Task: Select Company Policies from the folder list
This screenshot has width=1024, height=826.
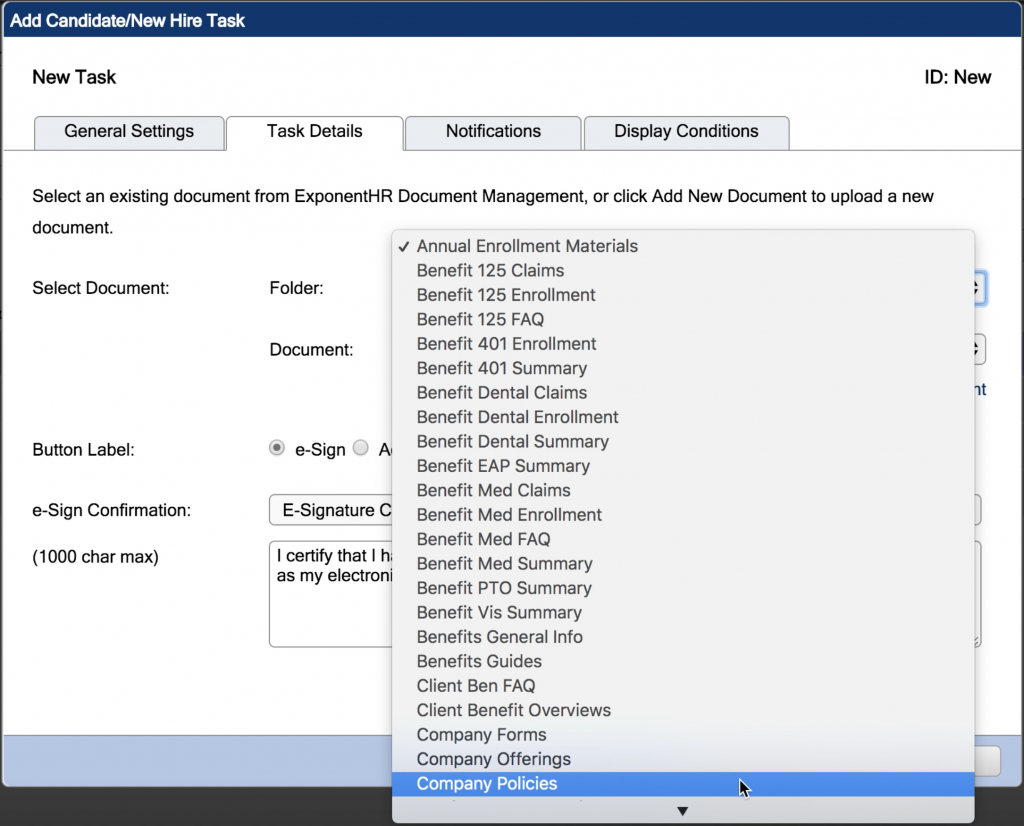Action: click(x=486, y=783)
